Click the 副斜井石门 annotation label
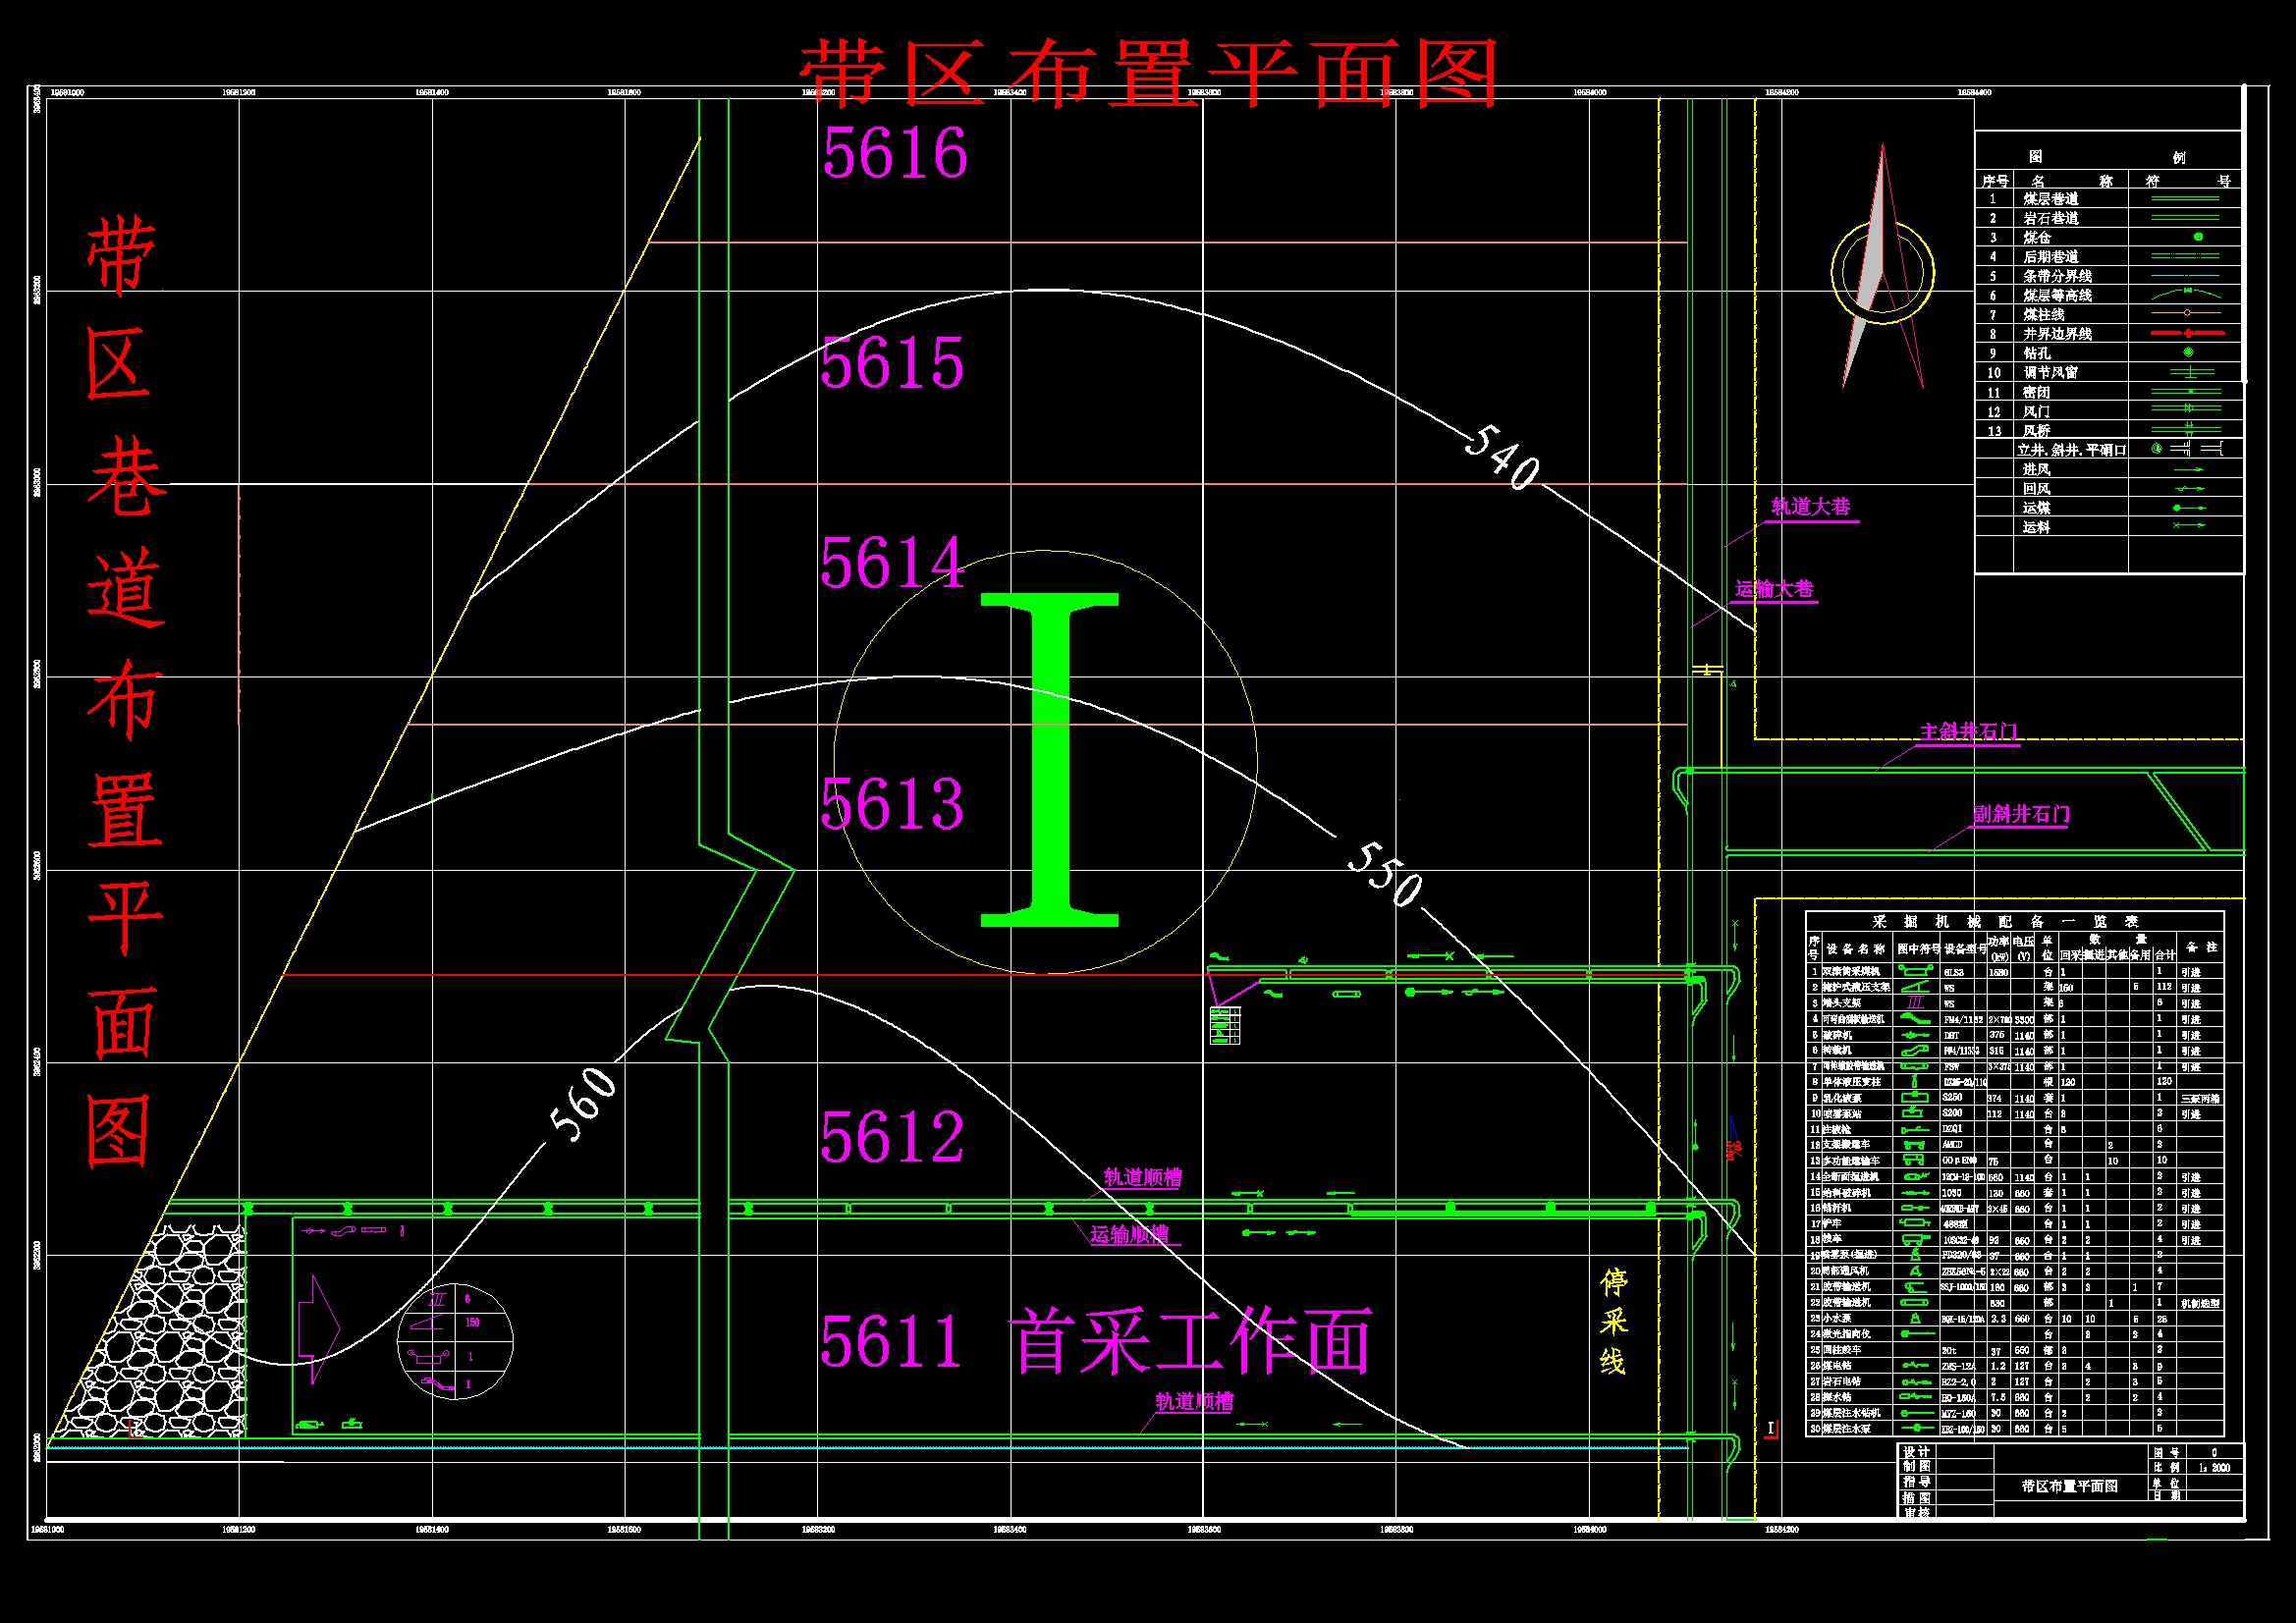2296x1623 pixels. click(x=2021, y=814)
